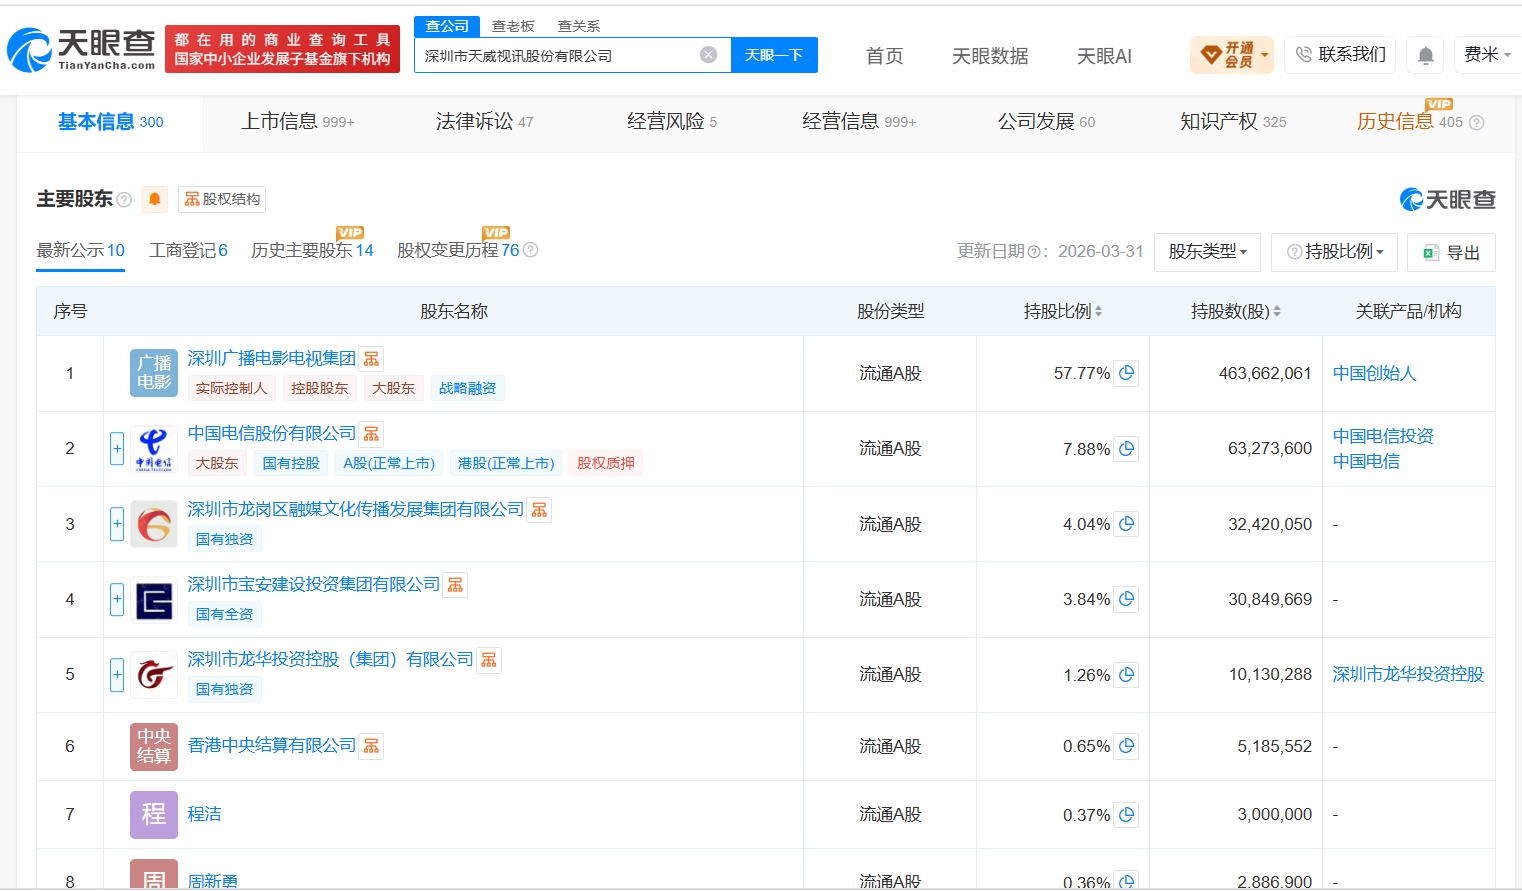Open the 费米 user account menu

[x=1487, y=55]
